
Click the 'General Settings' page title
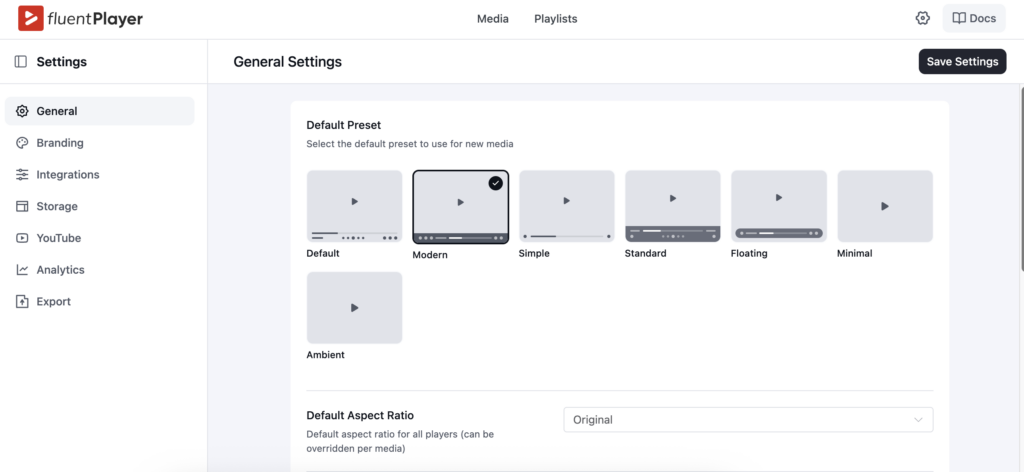click(287, 62)
